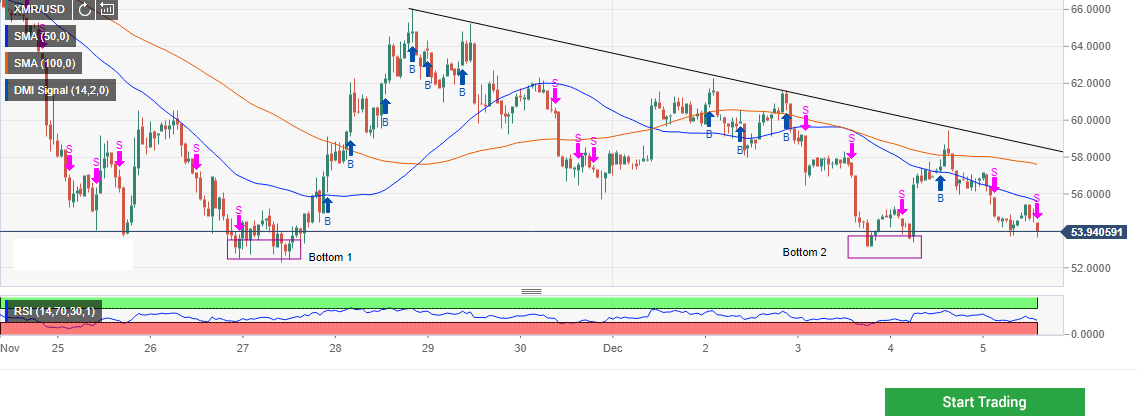Click the current price tag 53.940591

click(1097, 233)
